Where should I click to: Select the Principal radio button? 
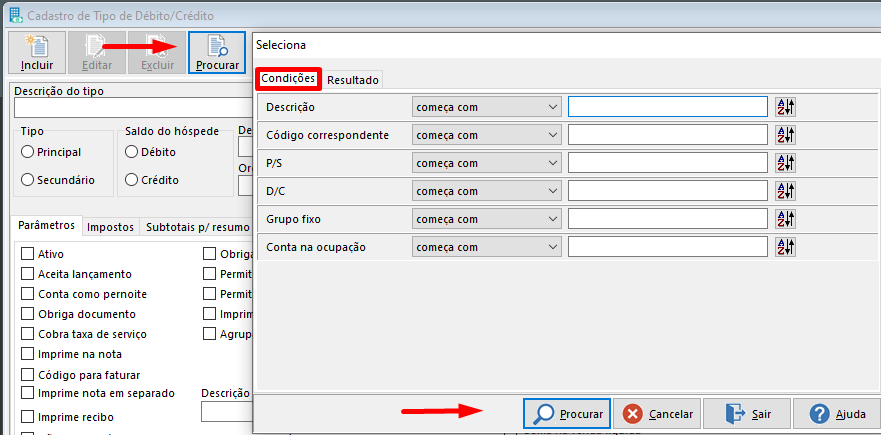point(26,152)
